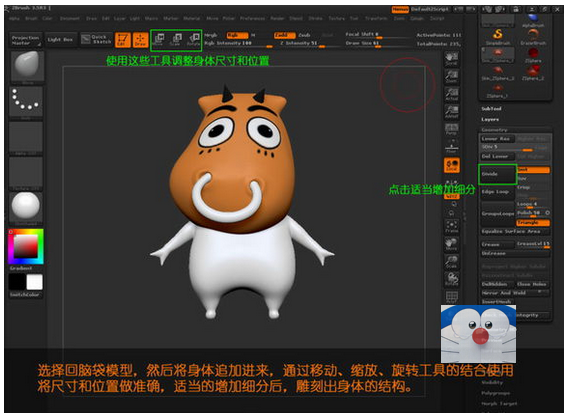The width and height of the screenshot is (566, 413).
Task: Click the Divide button
Action: (497, 174)
